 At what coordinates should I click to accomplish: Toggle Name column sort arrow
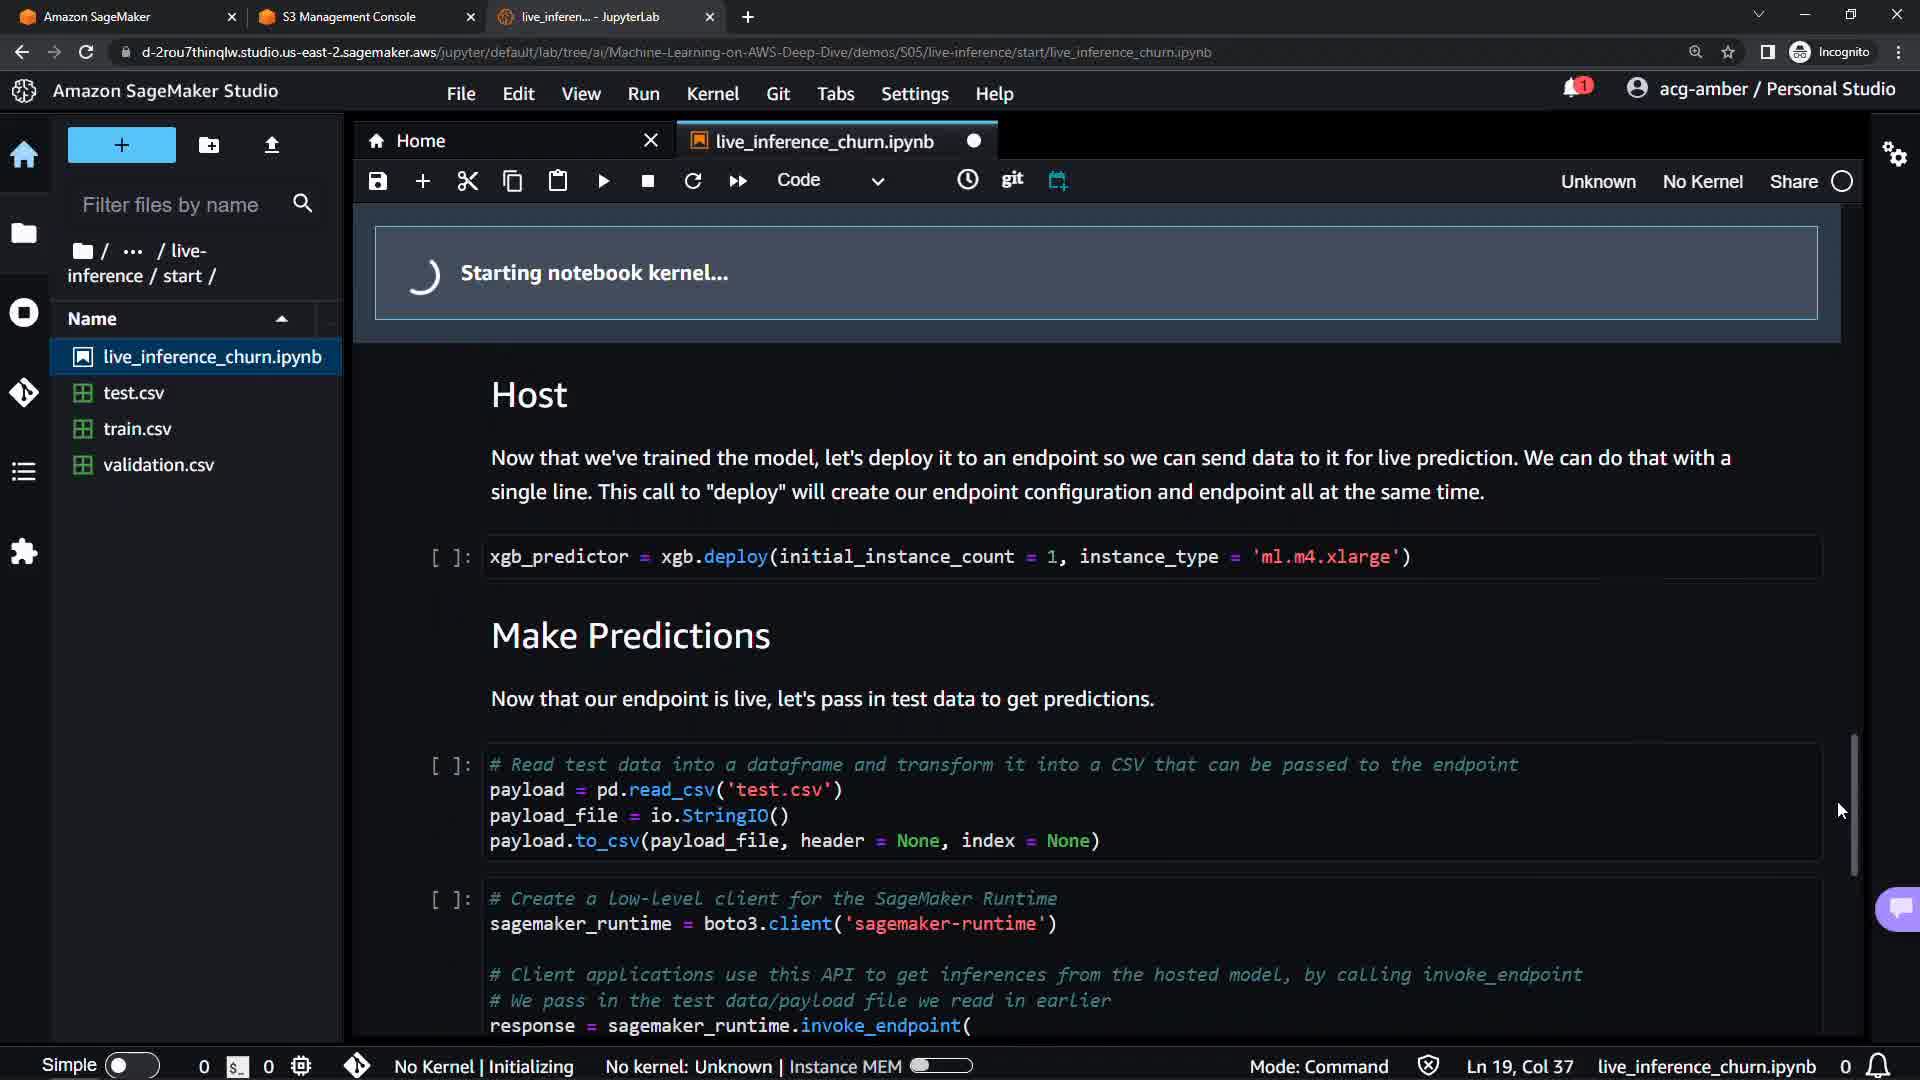coord(282,319)
